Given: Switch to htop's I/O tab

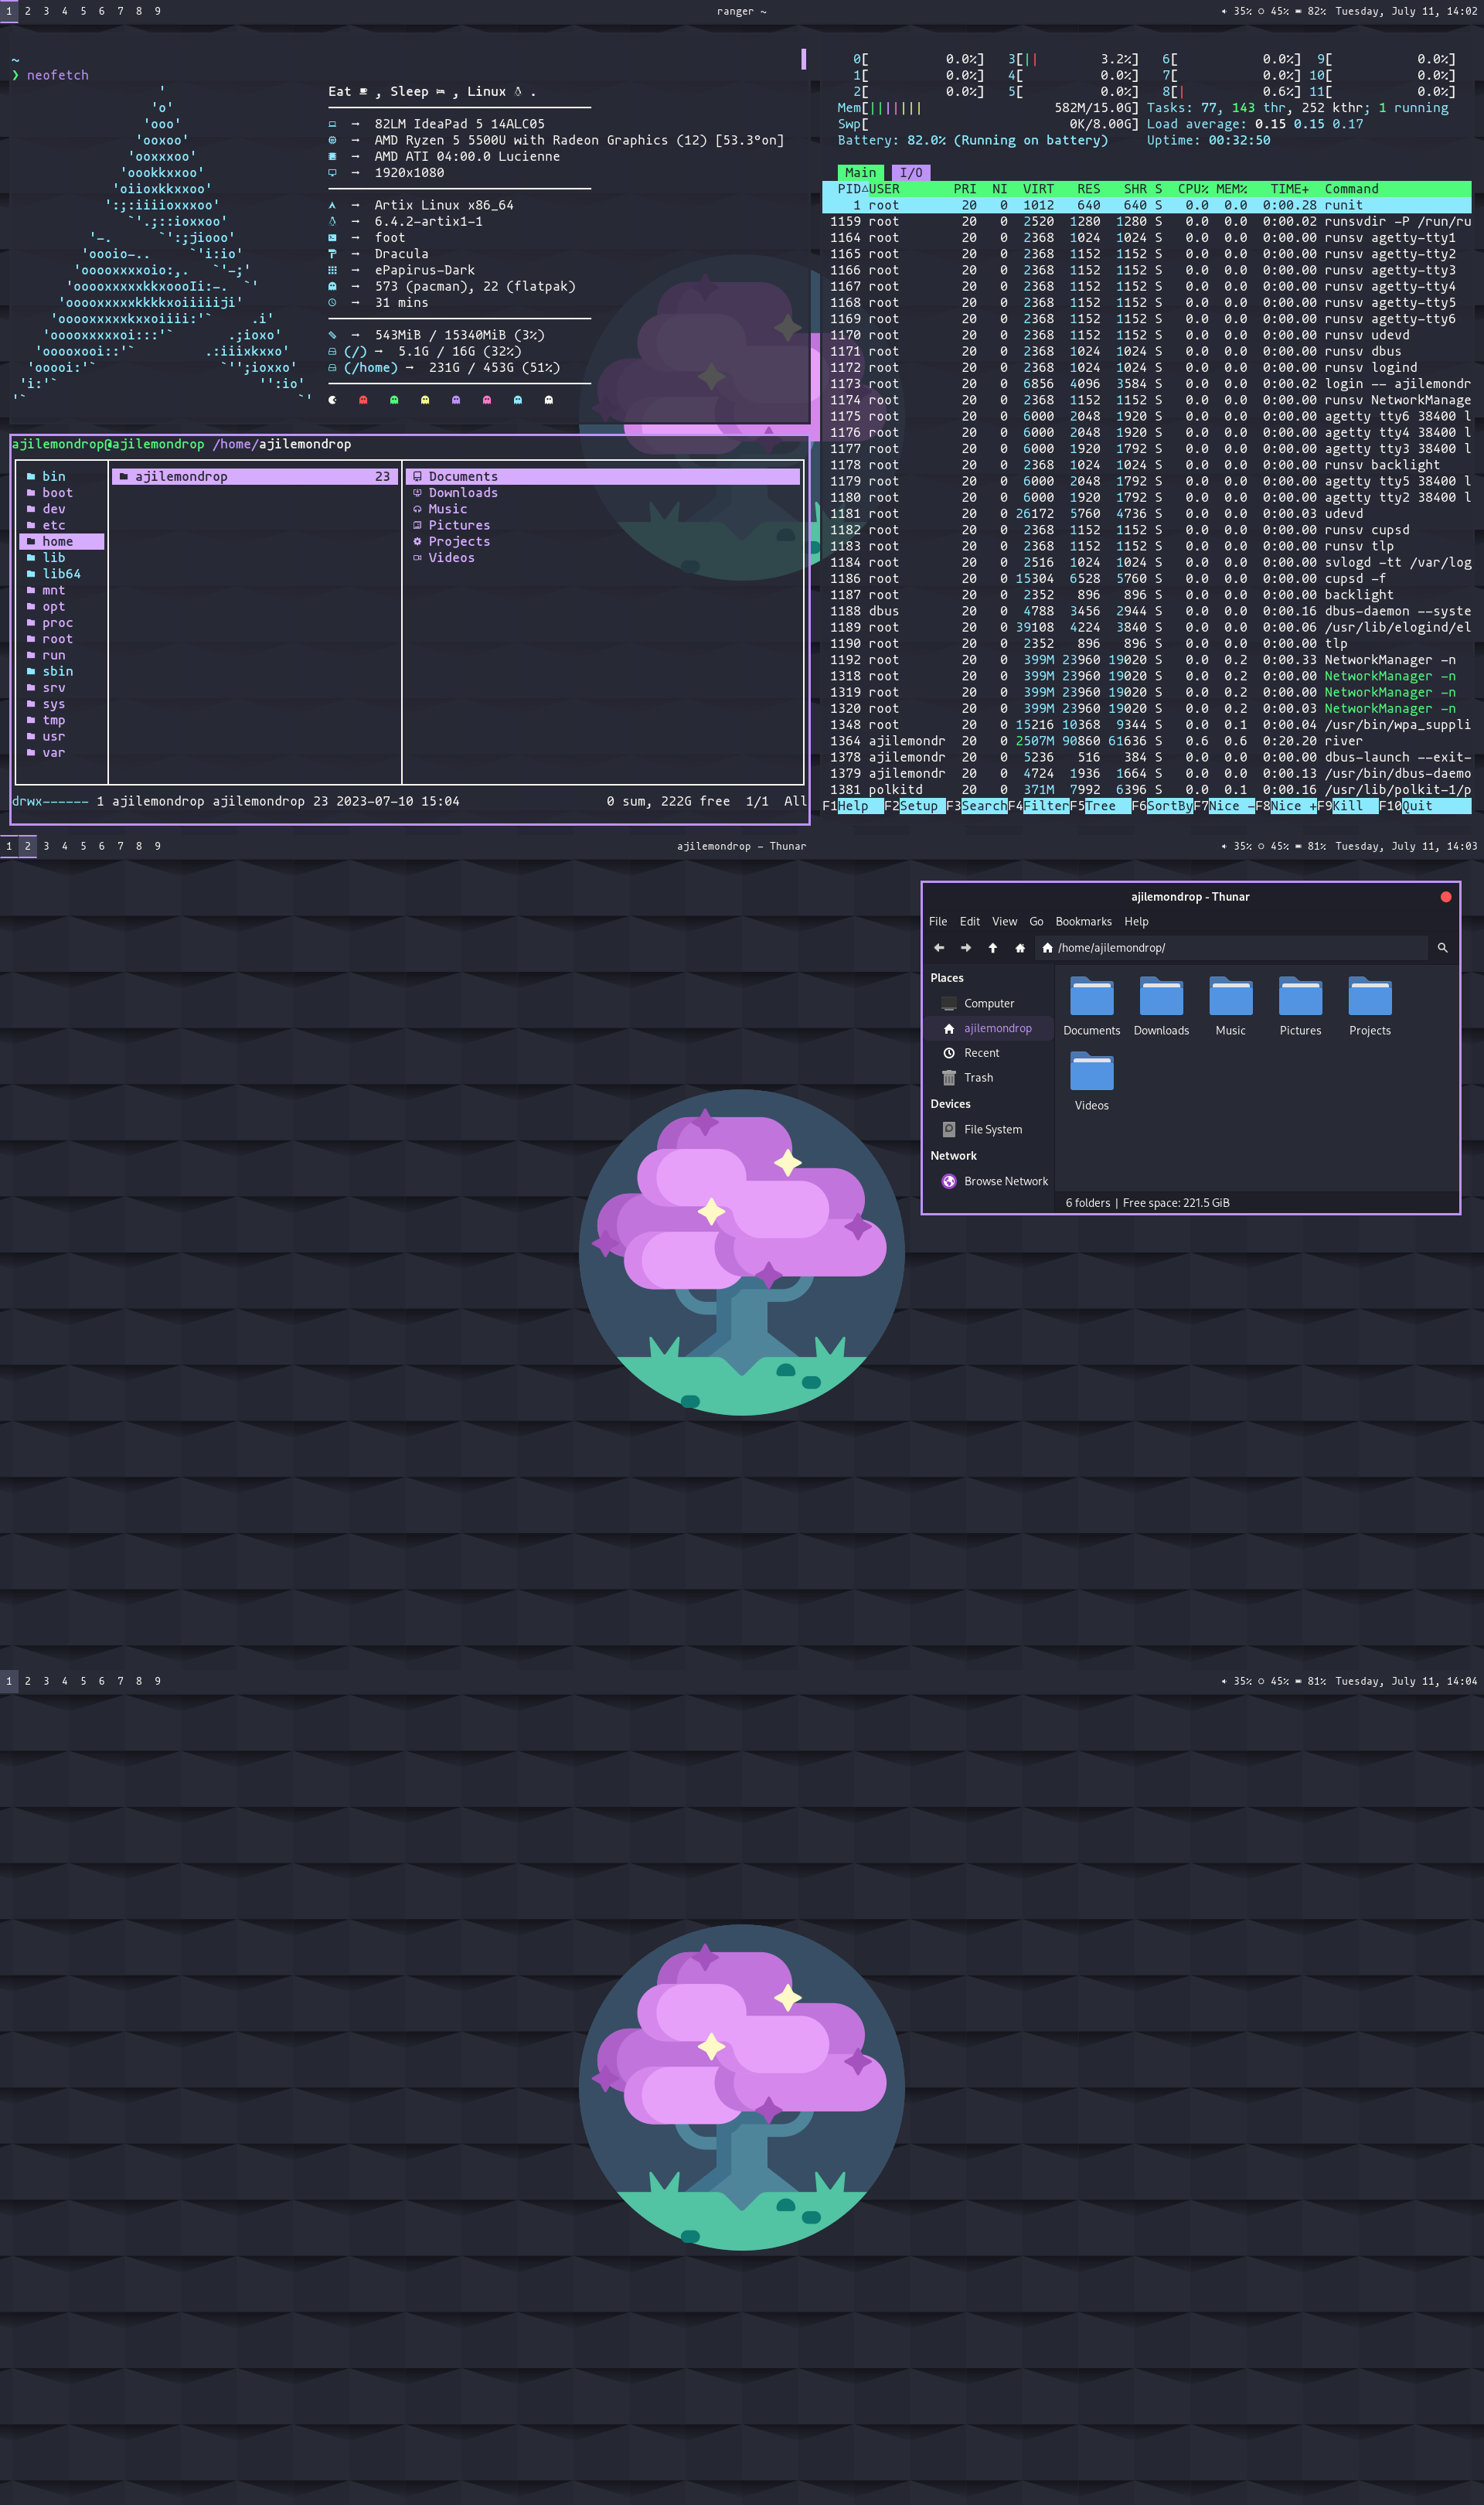Looking at the screenshot, I should [911, 173].
